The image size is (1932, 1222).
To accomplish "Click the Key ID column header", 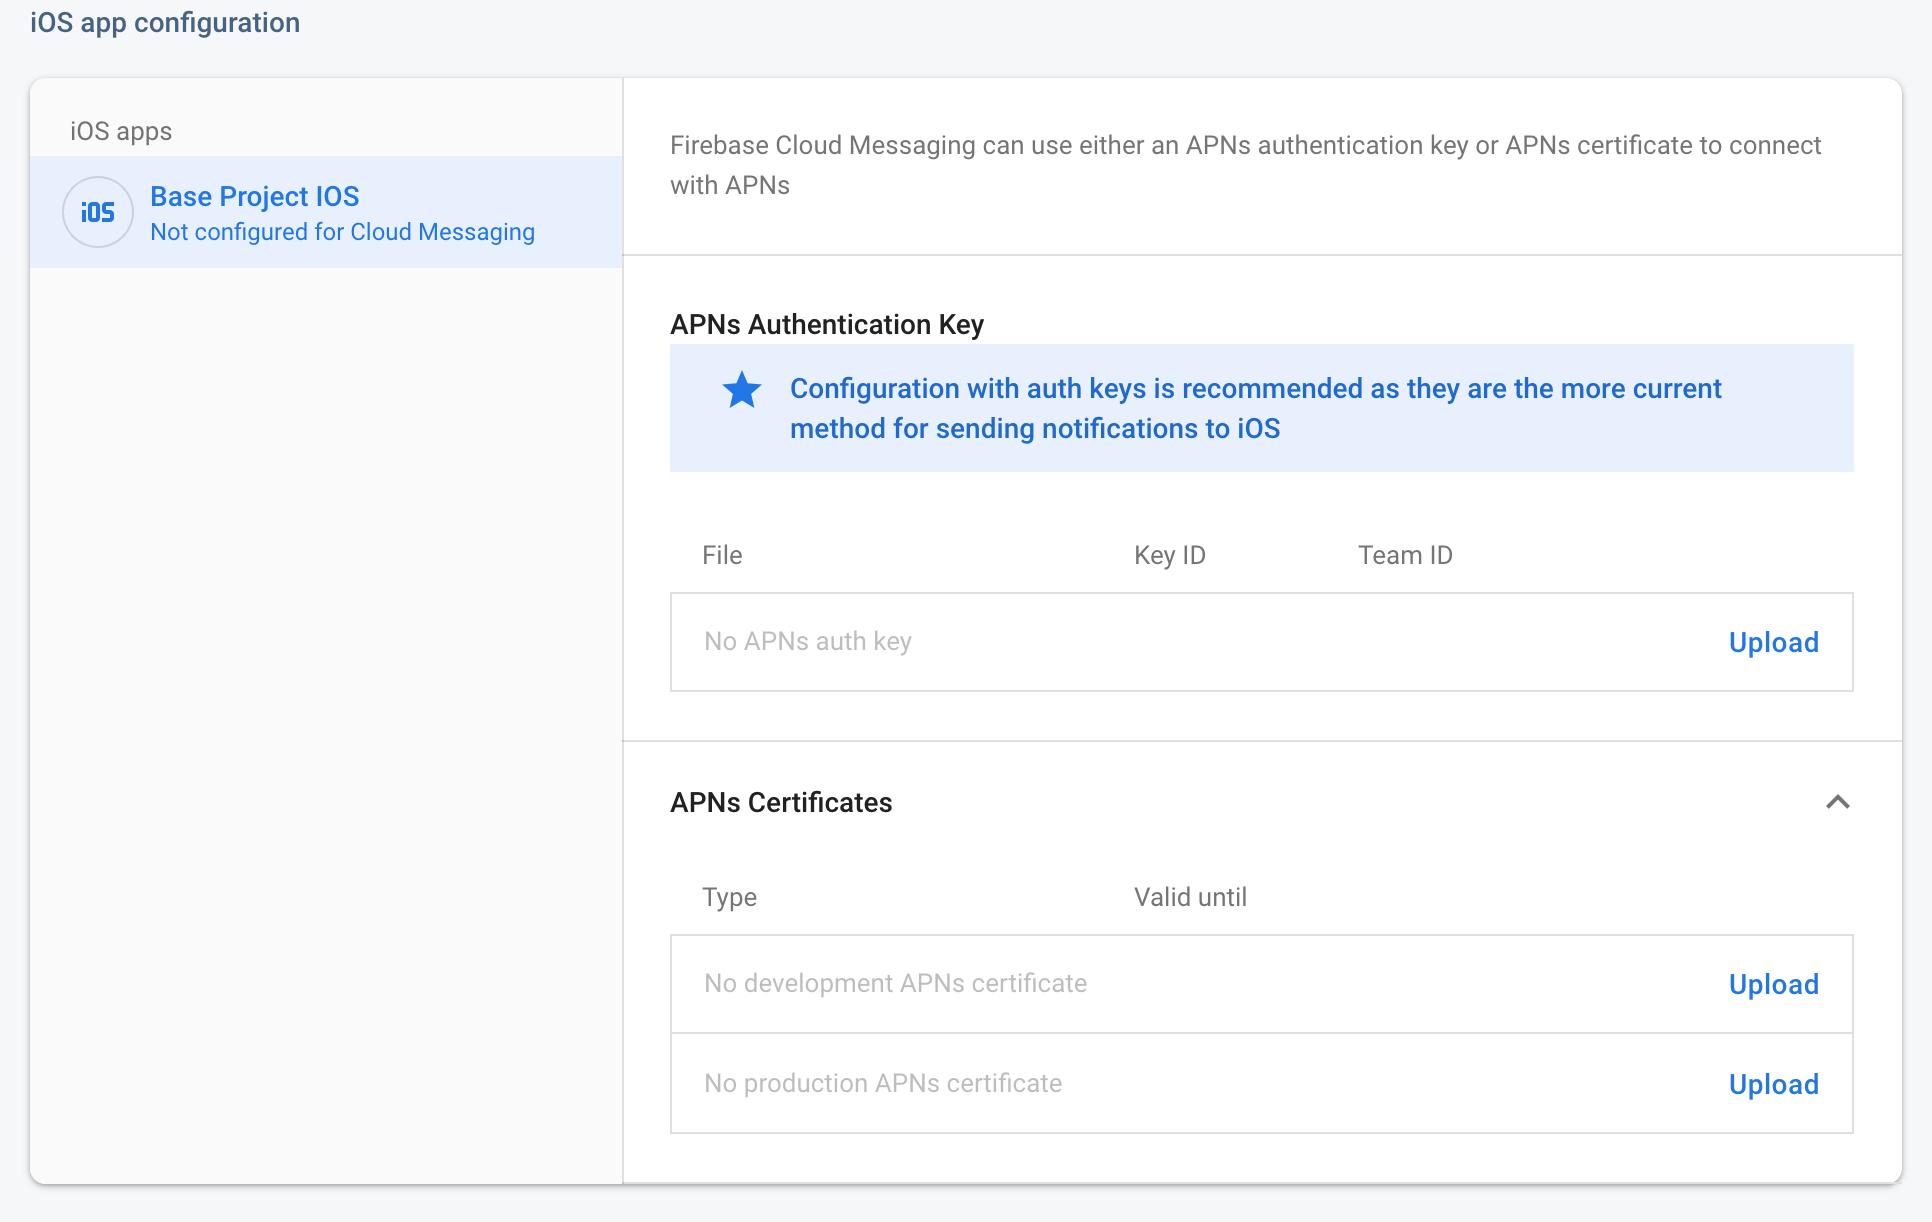I will (1169, 555).
